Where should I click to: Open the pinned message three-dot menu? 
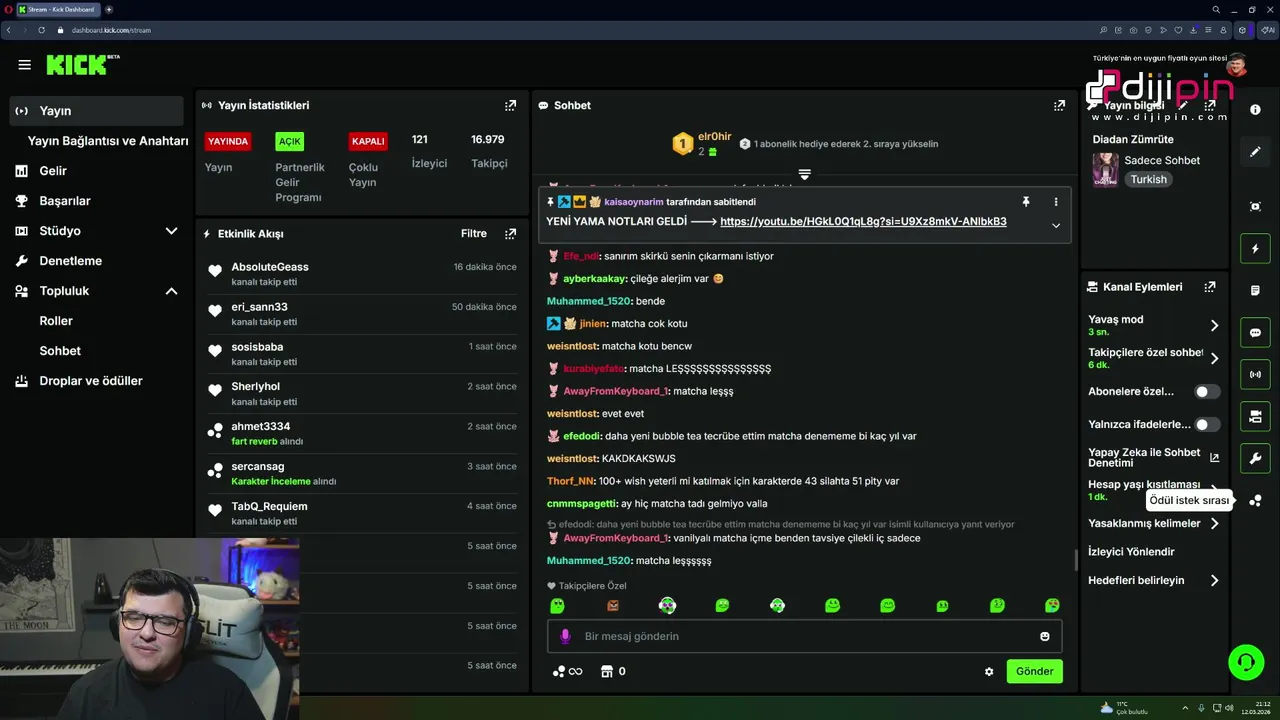(x=1056, y=202)
